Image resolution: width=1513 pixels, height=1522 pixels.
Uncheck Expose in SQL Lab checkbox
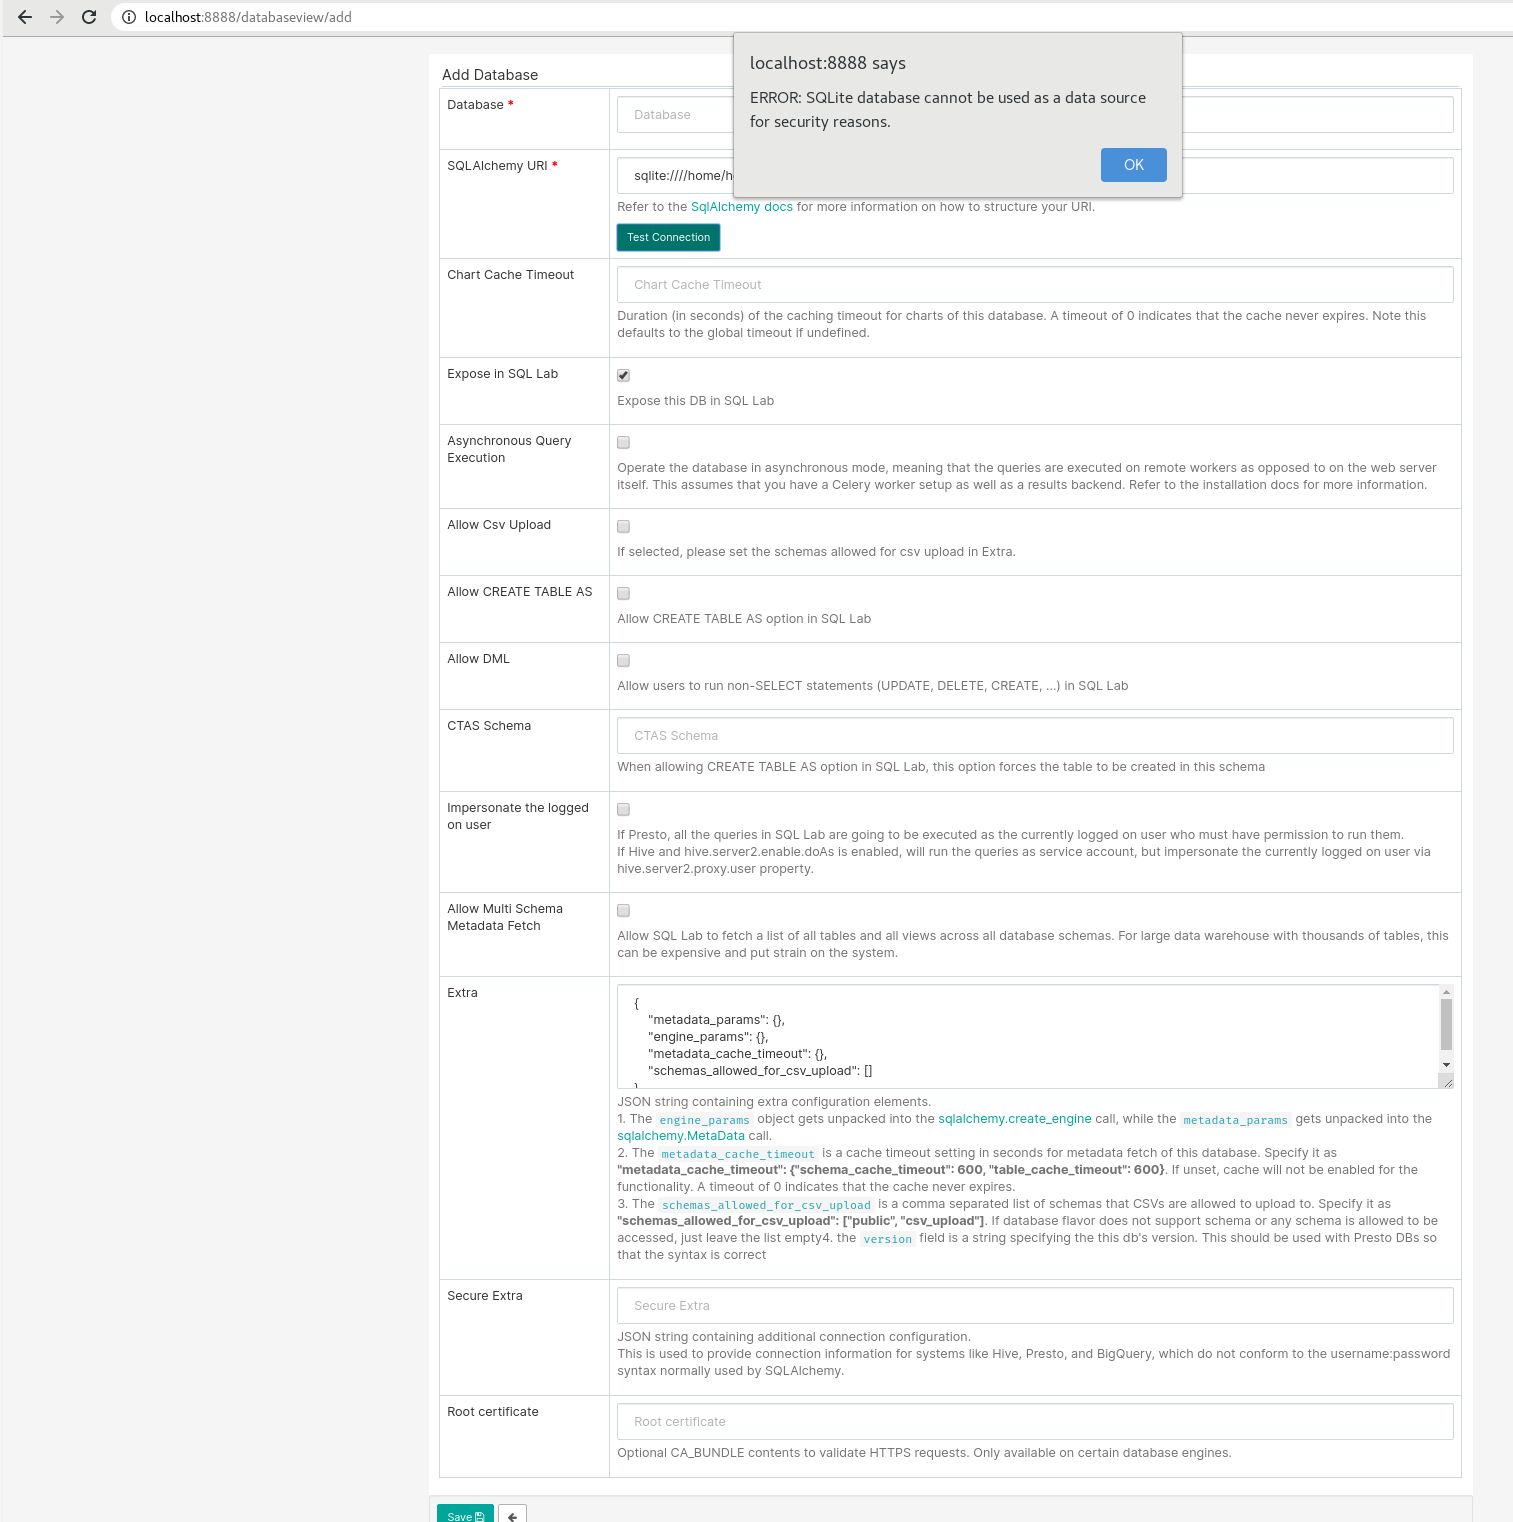pos(623,376)
